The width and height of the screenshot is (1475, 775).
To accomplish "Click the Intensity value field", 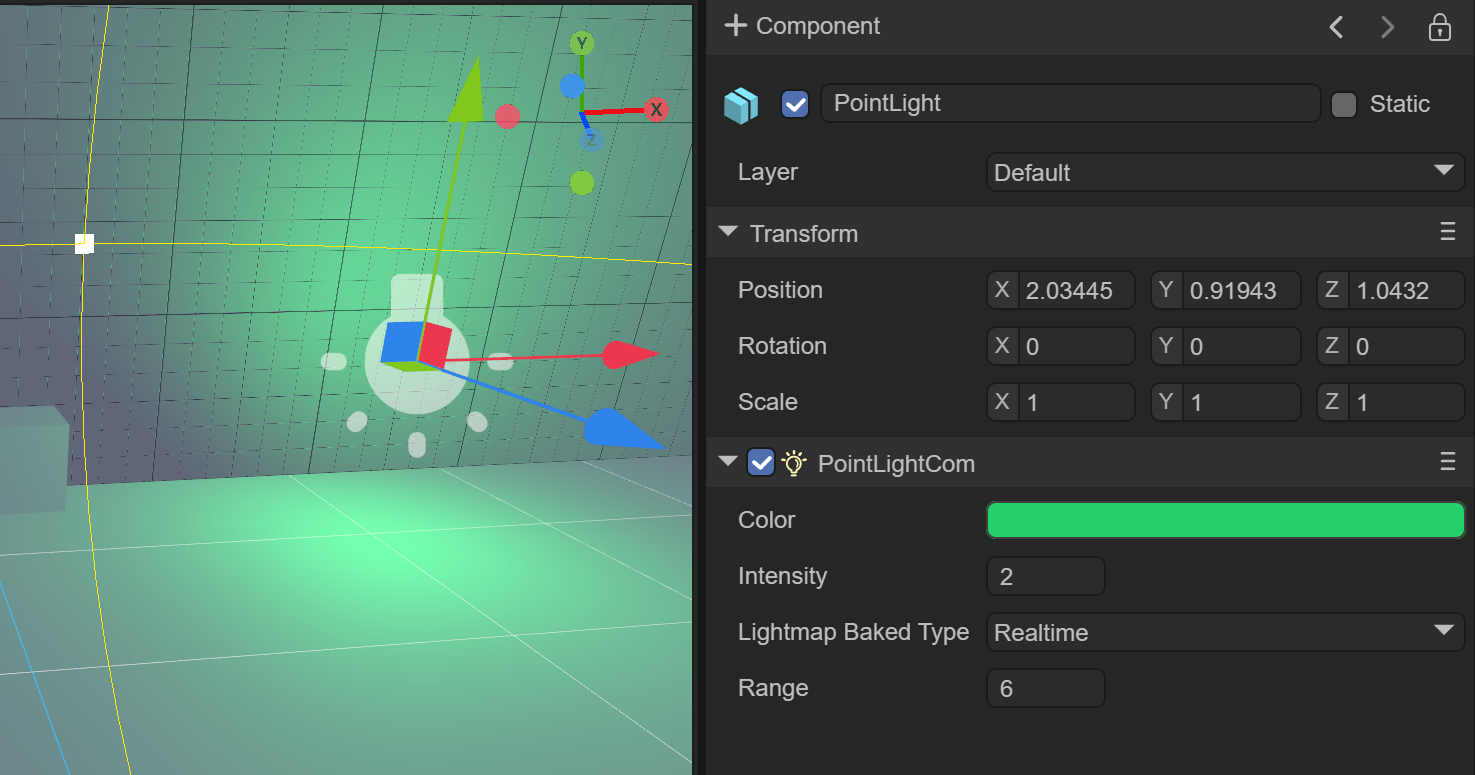I will (x=1045, y=577).
